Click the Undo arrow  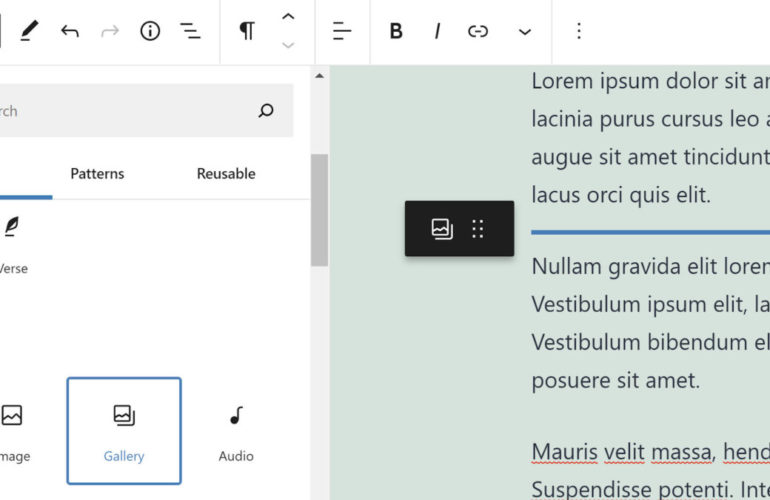point(69,31)
